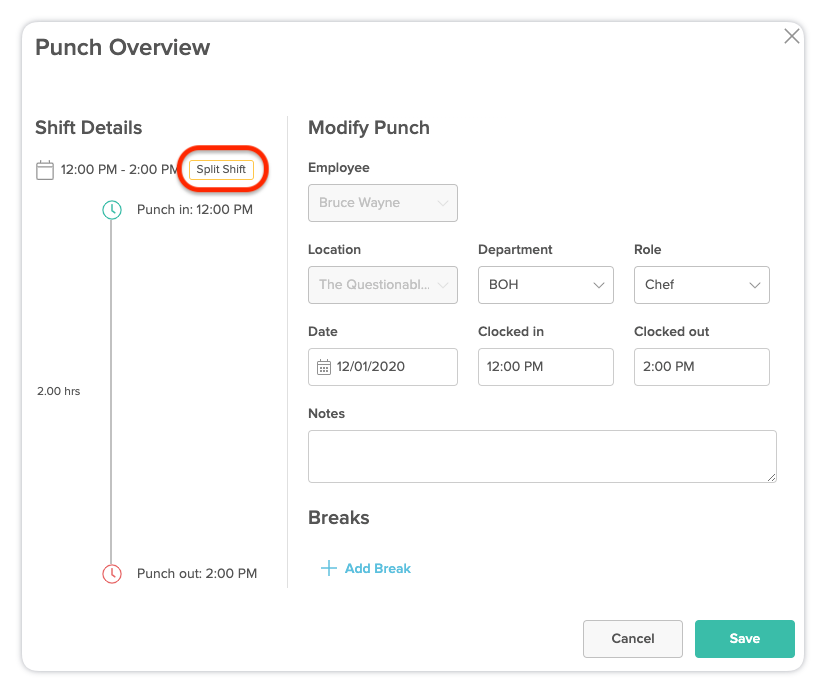Image resolution: width=826 pixels, height=693 pixels.
Task: Open the Employee dropdown showing Bruce Wayne
Action: pos(383,203)
